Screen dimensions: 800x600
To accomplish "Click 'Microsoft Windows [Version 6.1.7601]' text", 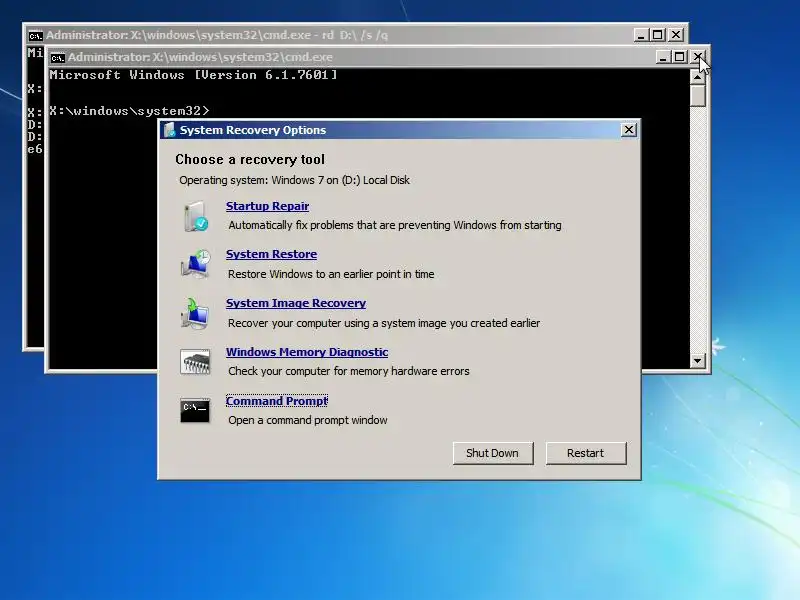I will 193,75.
